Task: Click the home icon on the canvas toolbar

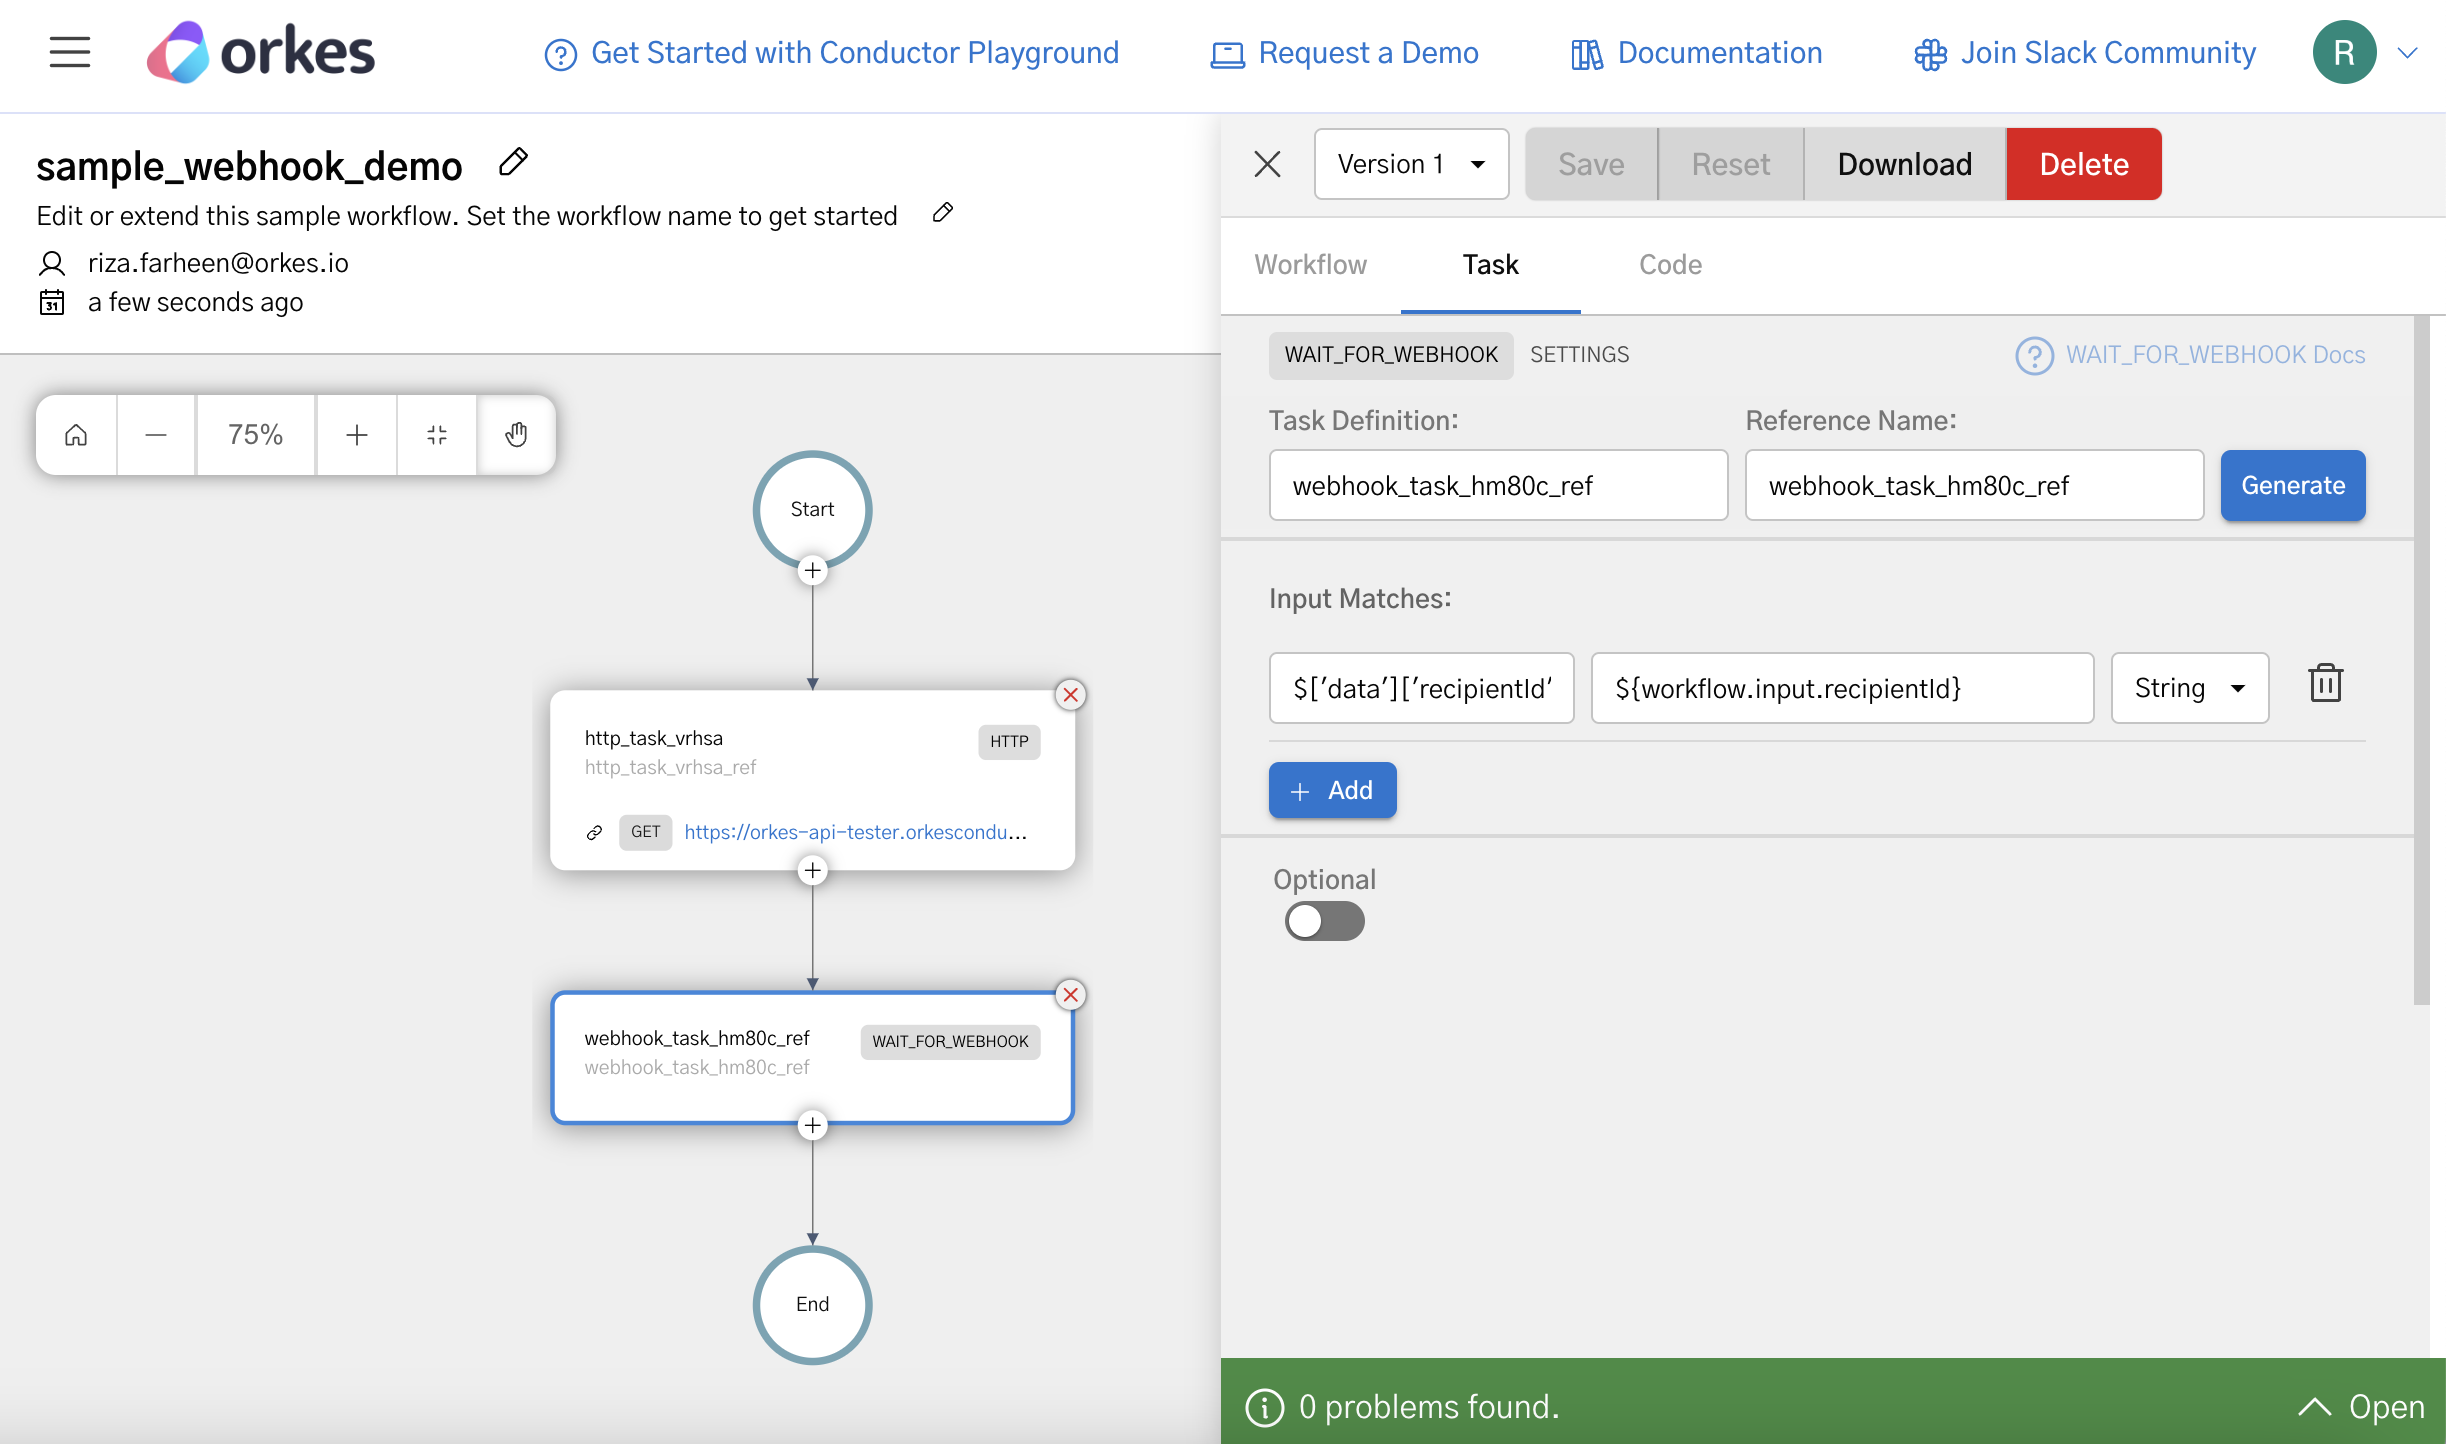Action: [x=75, y=434]
